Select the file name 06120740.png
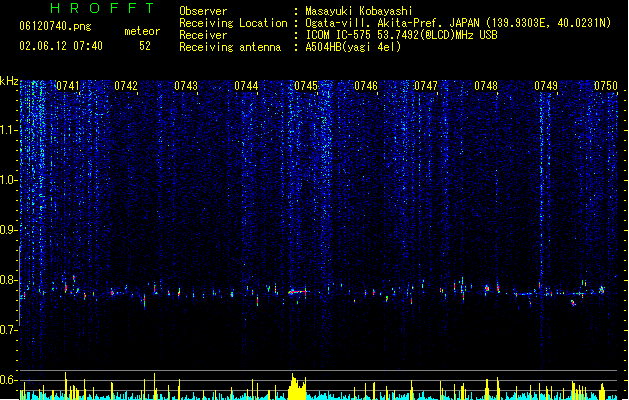Viewport: 629px width, 400px height. tap(55, 26)
